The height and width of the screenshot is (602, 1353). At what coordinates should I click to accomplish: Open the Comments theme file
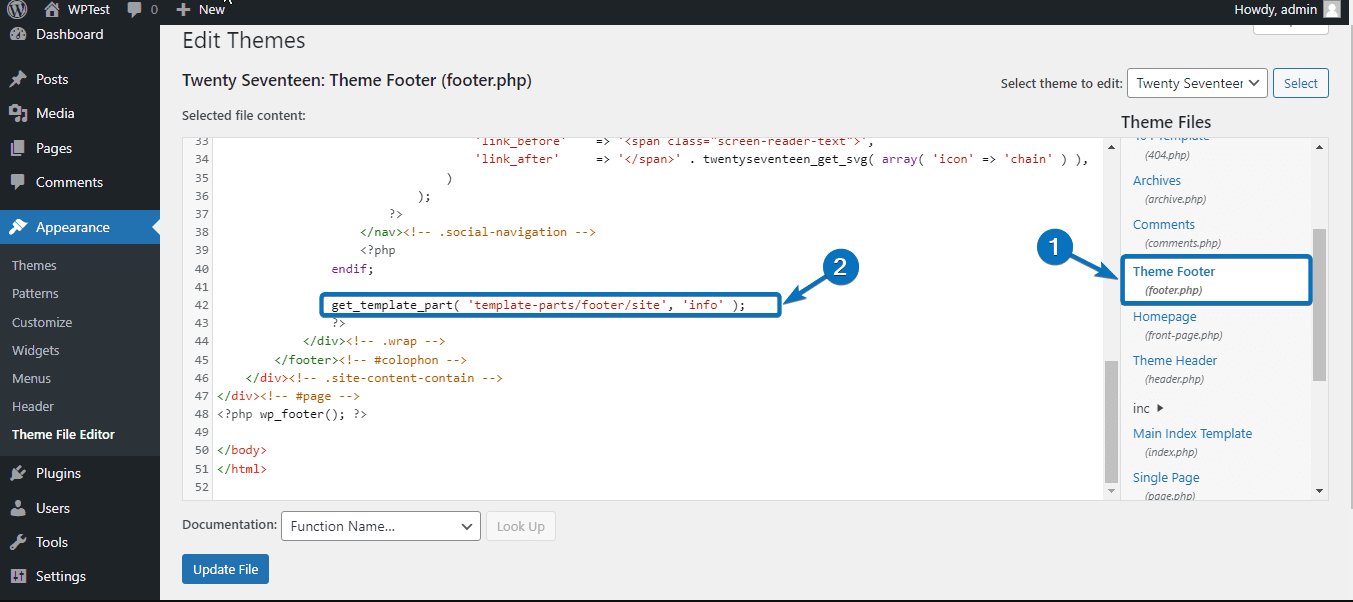(x=1164, y=224)
